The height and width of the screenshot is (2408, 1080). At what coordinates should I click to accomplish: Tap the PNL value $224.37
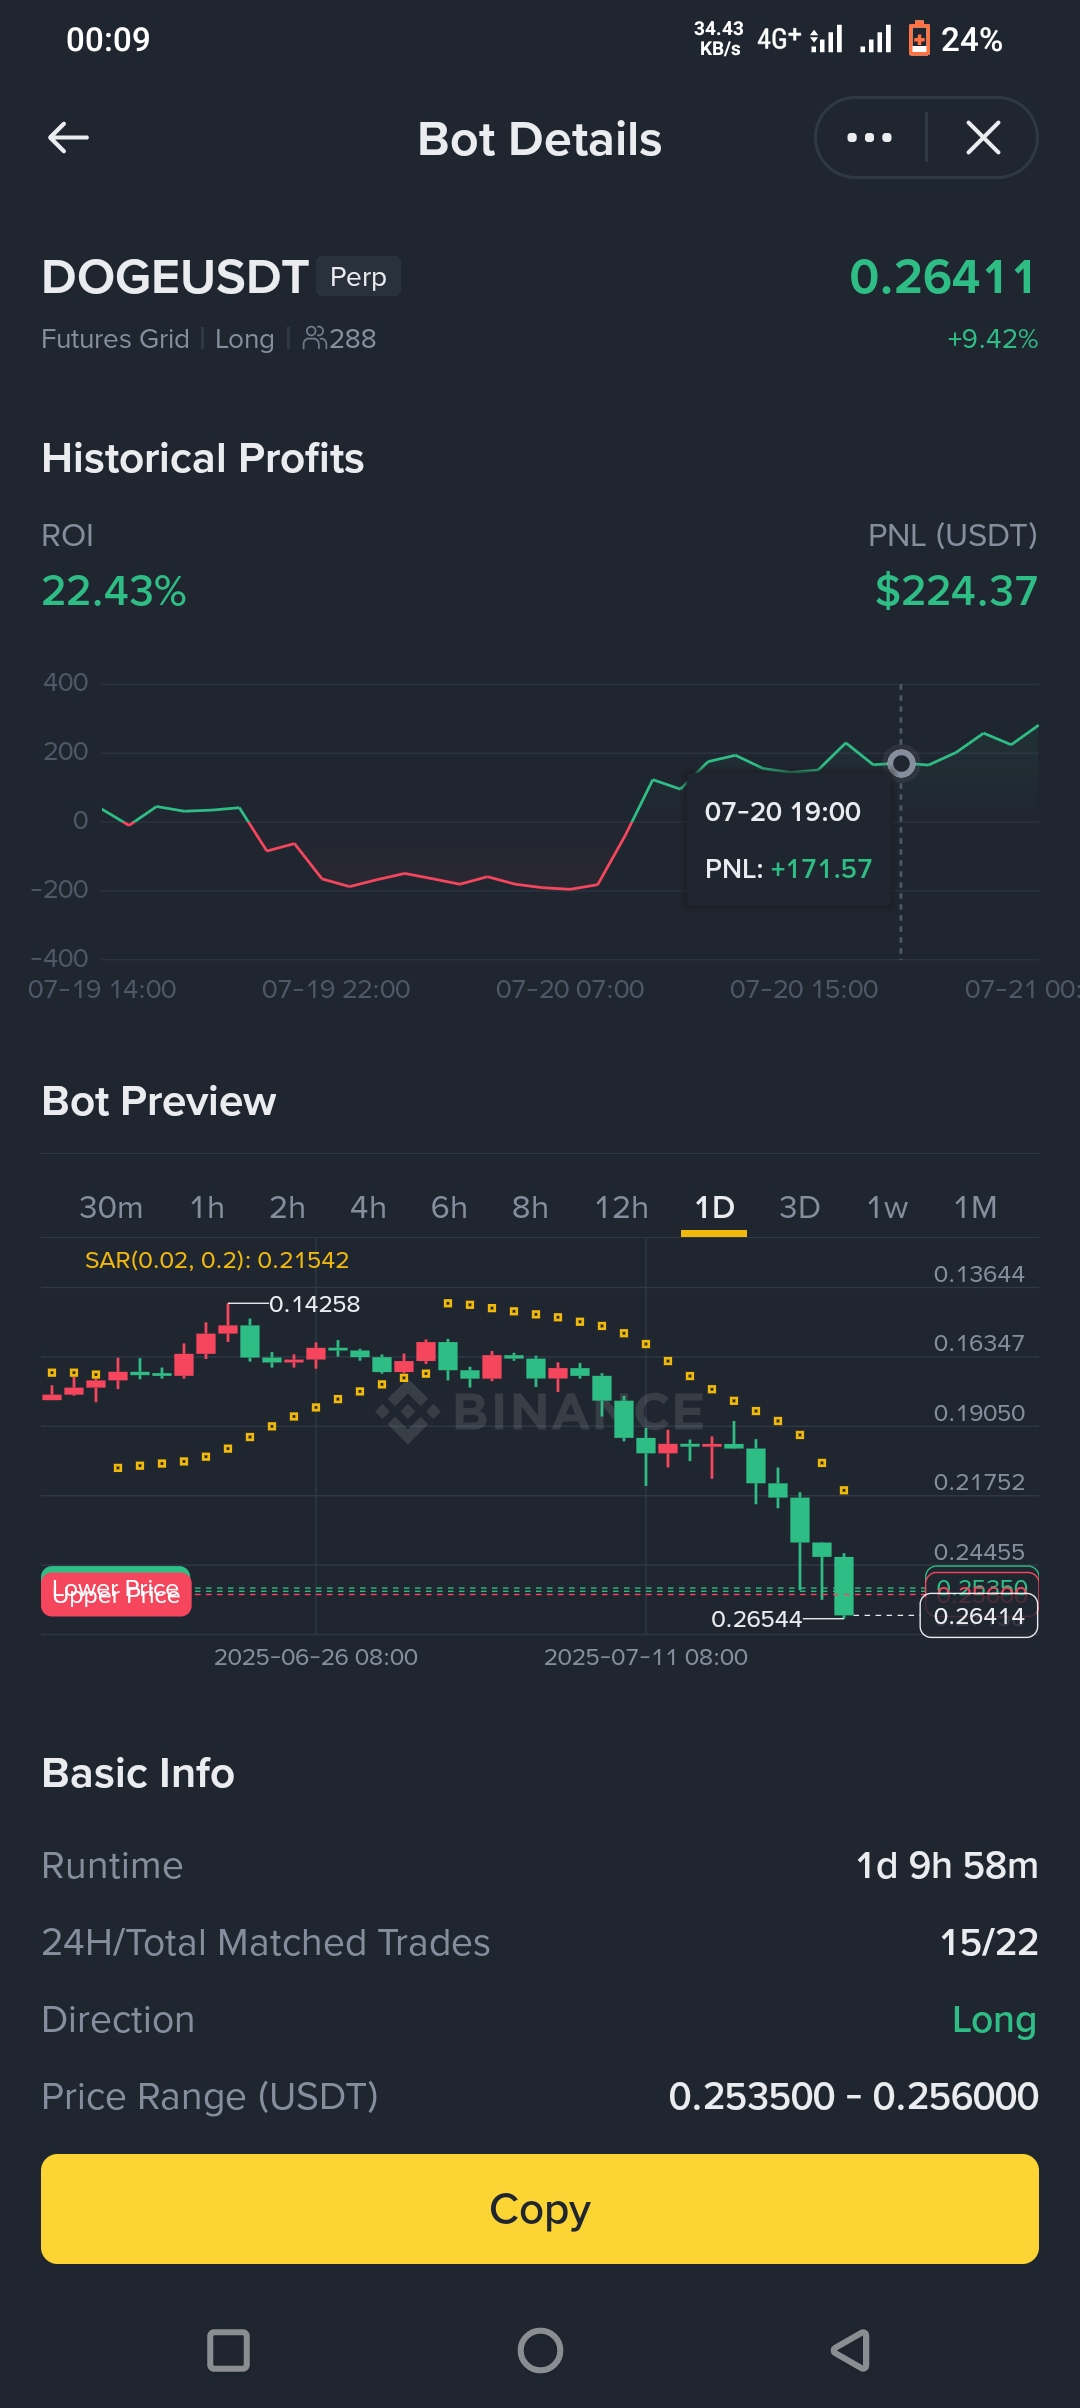956,590
